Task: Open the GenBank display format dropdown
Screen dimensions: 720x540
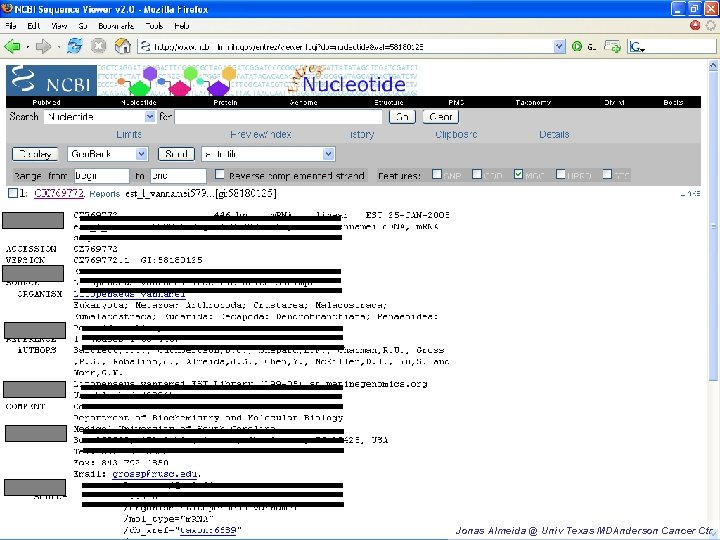Action: coord(141,154)
